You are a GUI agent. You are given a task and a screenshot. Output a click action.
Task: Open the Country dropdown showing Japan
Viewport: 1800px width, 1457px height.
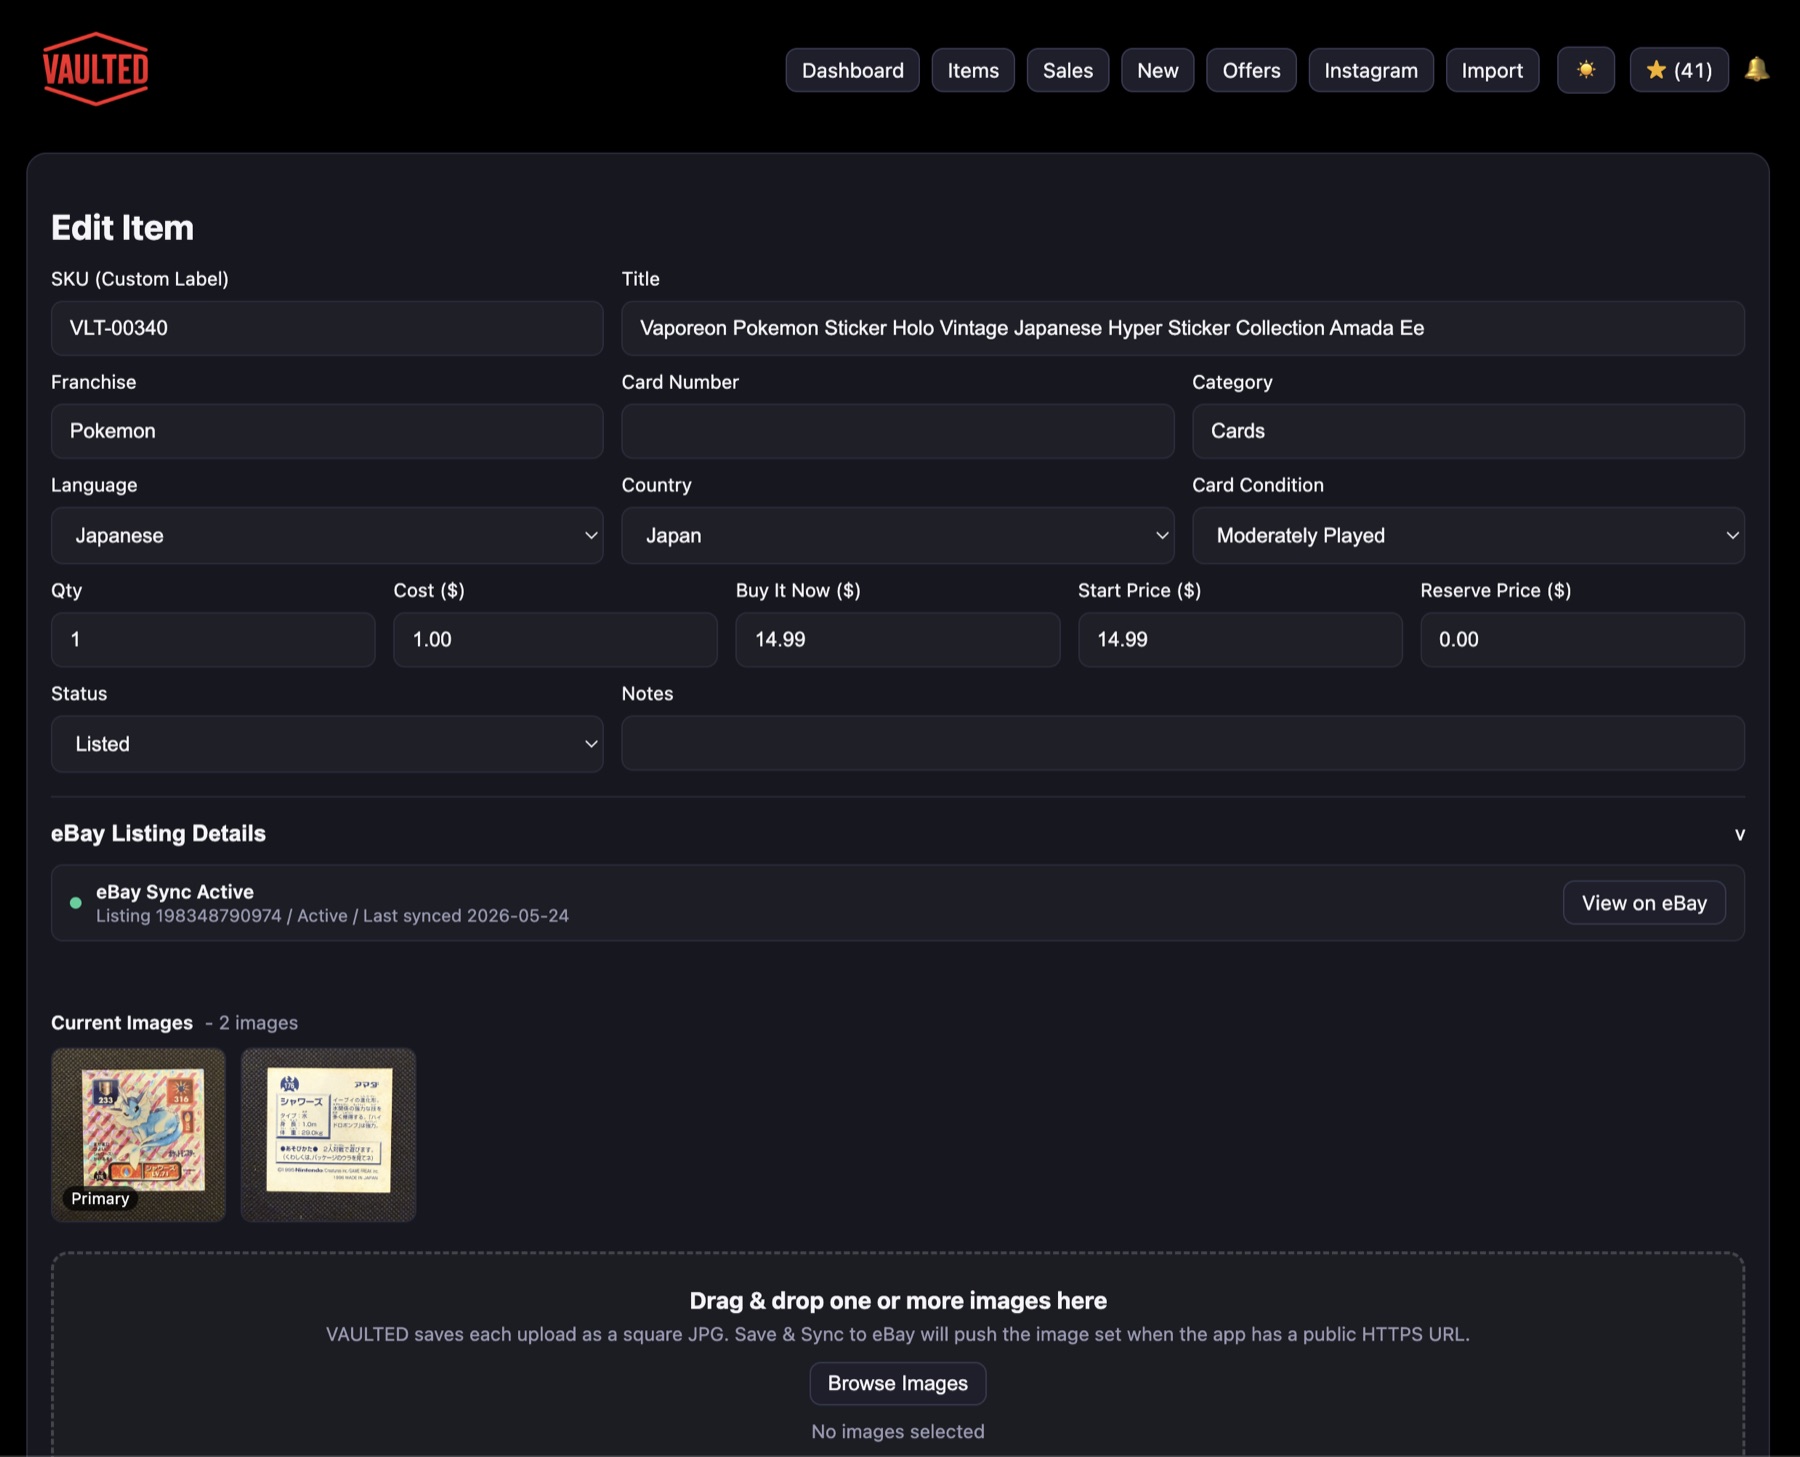(898, 535)
